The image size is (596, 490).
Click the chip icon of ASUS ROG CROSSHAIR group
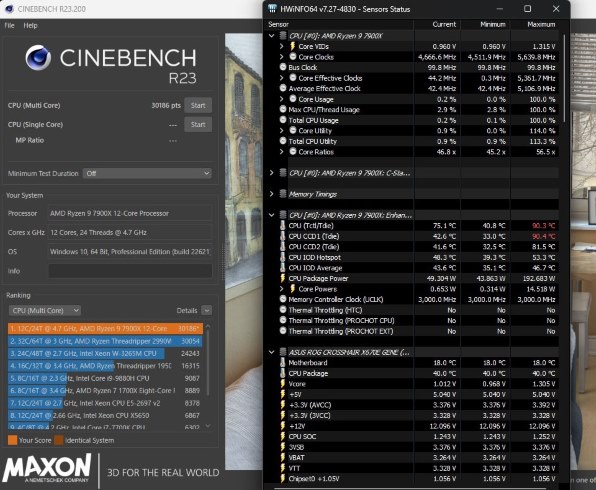pos(283,352)
